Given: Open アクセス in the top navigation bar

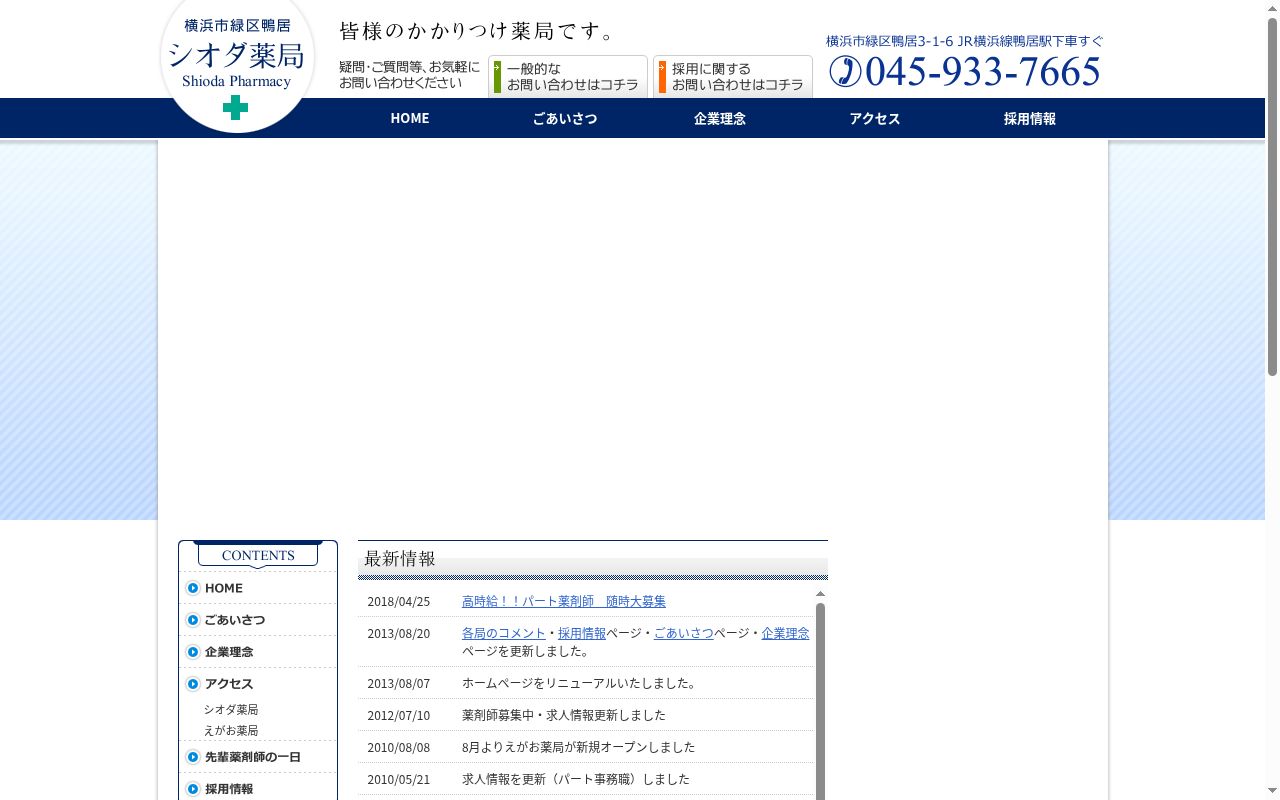Looking at the screenshot, I should point(875,118).
